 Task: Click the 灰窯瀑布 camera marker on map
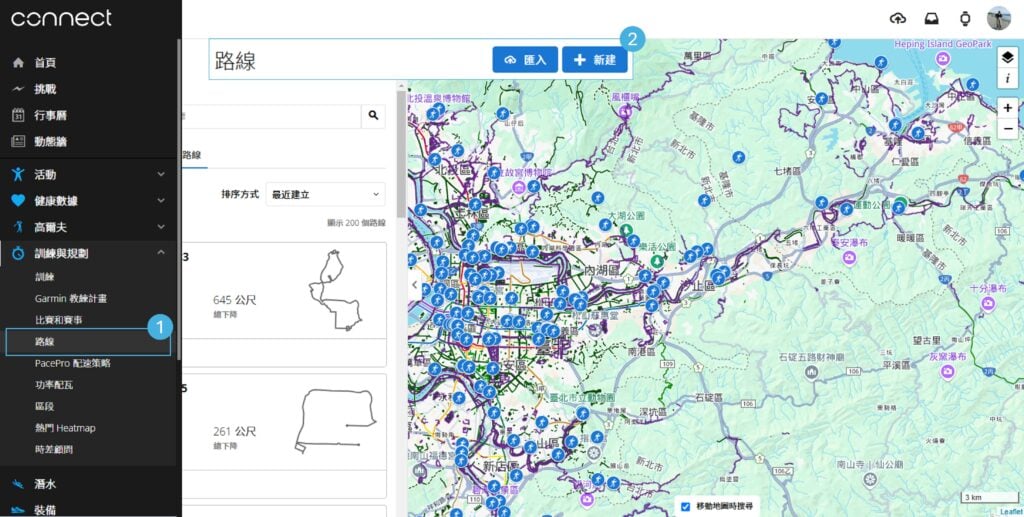click(948, 372)
